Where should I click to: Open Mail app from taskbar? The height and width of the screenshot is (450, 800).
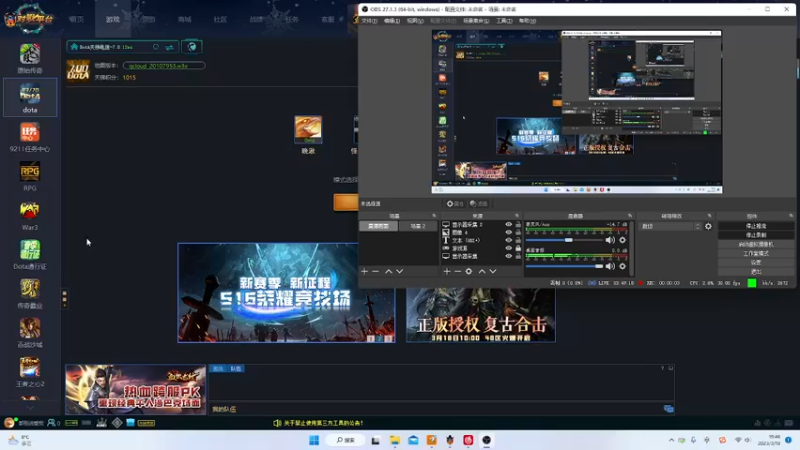click(x=413, y=440)
